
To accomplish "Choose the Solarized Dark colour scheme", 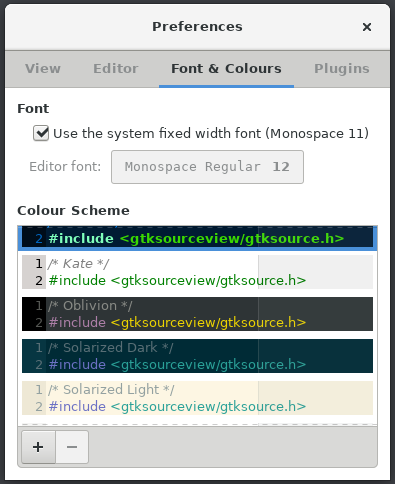I will tap(197, 356).
